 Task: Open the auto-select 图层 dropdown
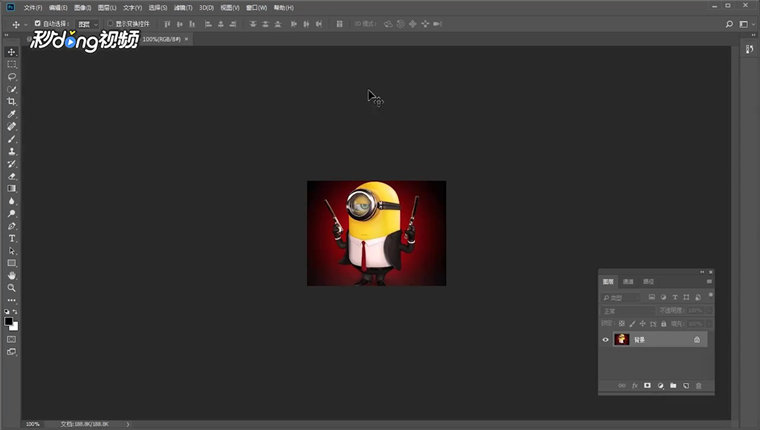[x=88, y=24]
